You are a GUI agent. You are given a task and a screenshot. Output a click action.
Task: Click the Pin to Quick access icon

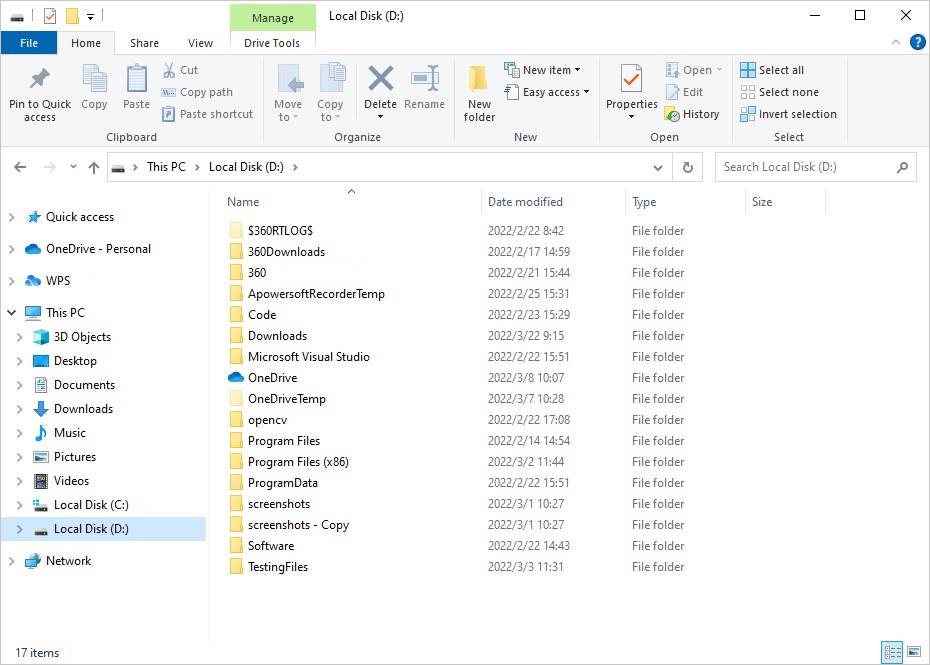[40, 79]
